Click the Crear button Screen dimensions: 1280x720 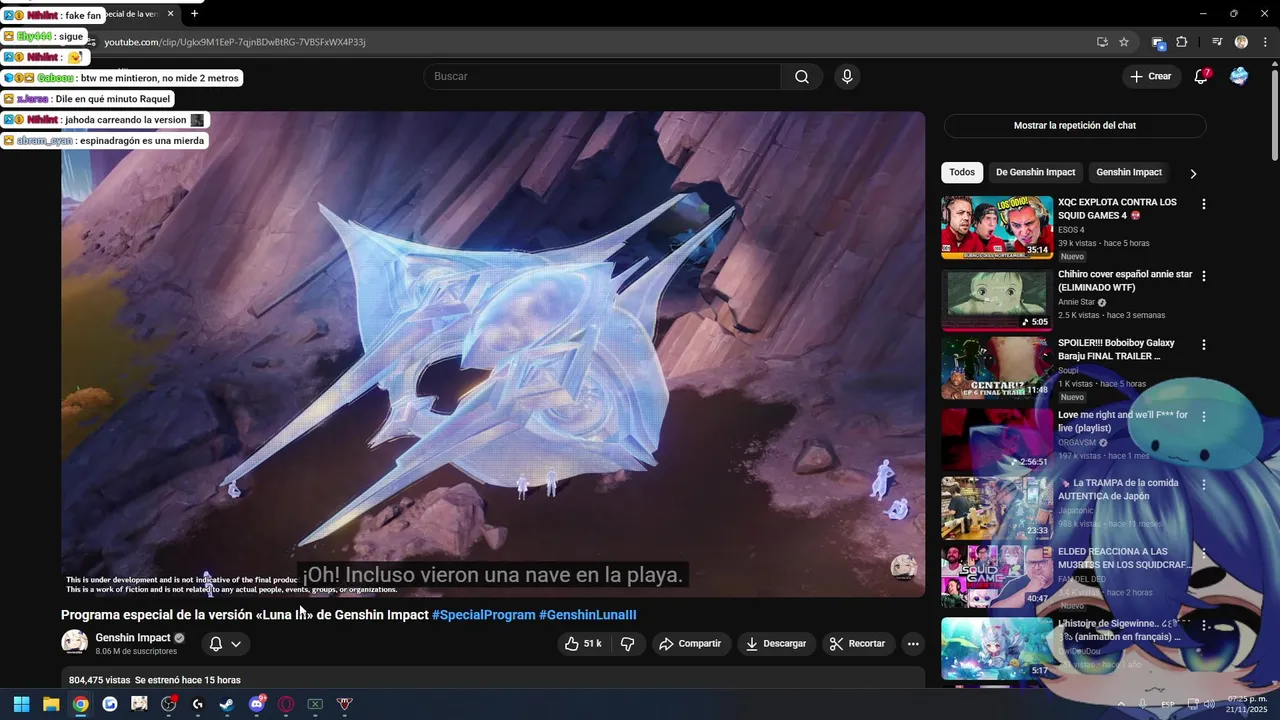(x=1150, y=77)
